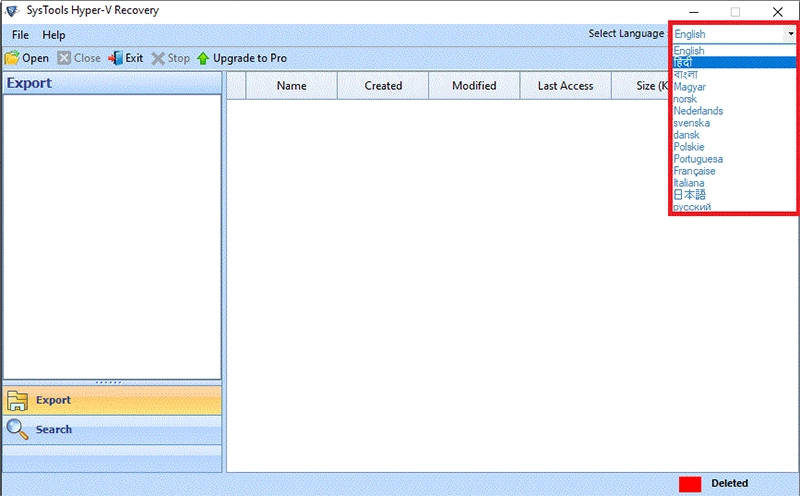Screen dimensions: 800x496
Task: Choose Japanese from the language list
Action: click(734, 194)
